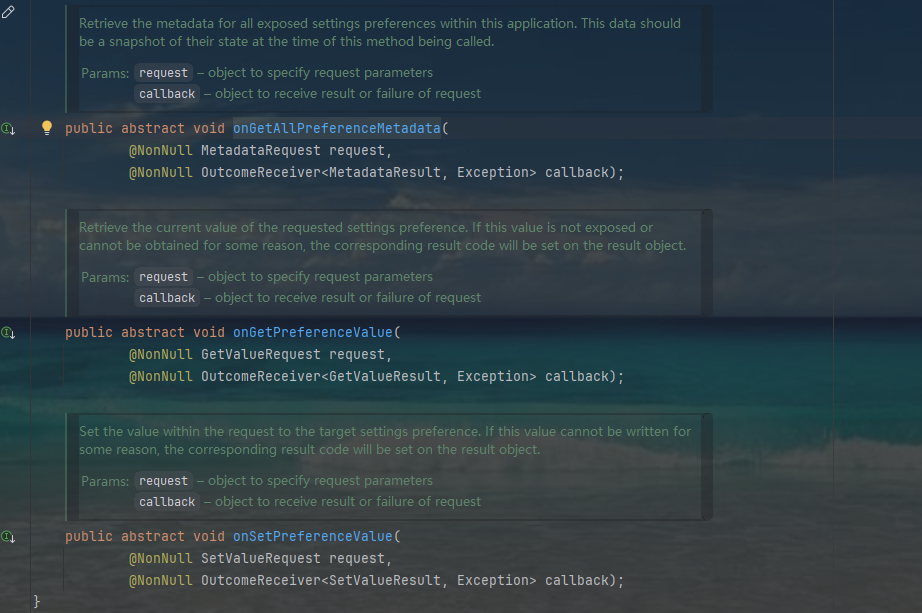Collapse the first Javadoc using the down arrow
This screenshot has height=613, width=922.
click(13, 129)
